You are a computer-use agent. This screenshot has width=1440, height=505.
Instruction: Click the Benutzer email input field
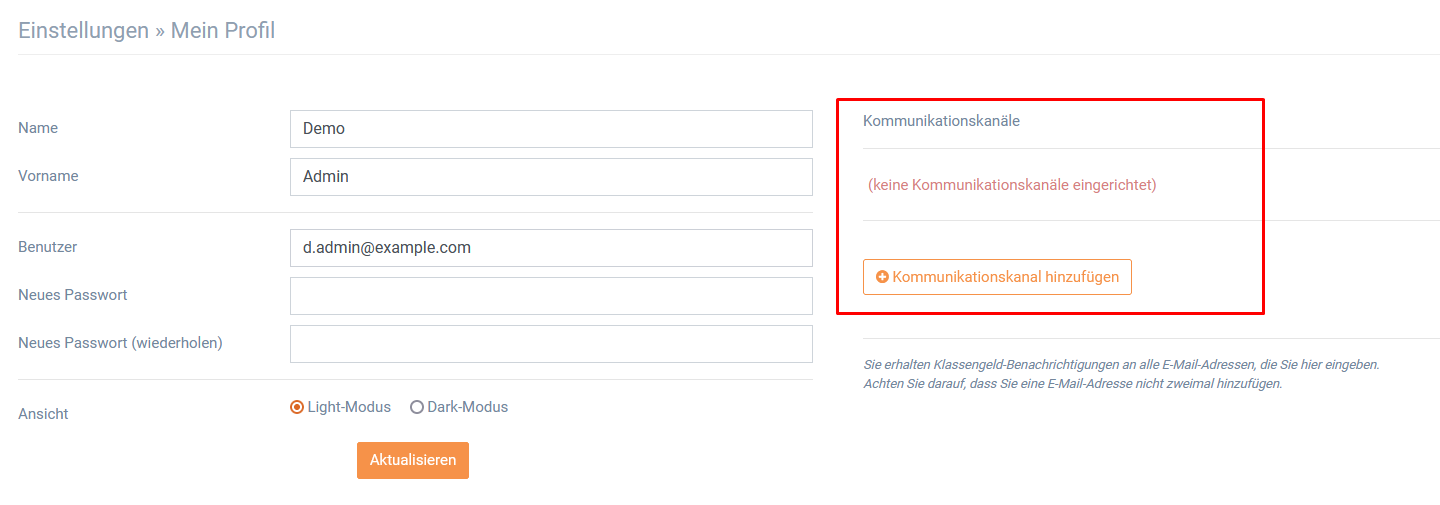pyautogui.click(x=551, y=248)
